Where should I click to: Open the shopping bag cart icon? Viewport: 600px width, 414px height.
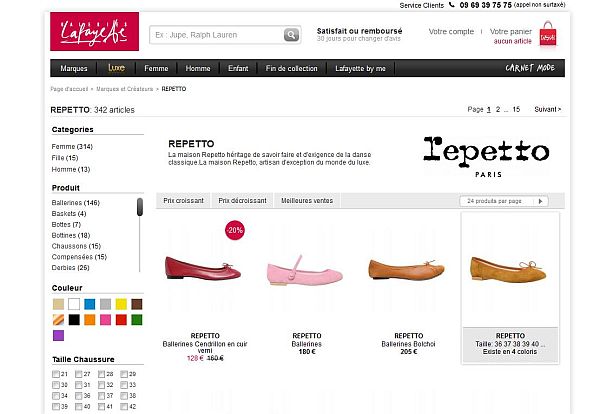click(x=548, y=34)
